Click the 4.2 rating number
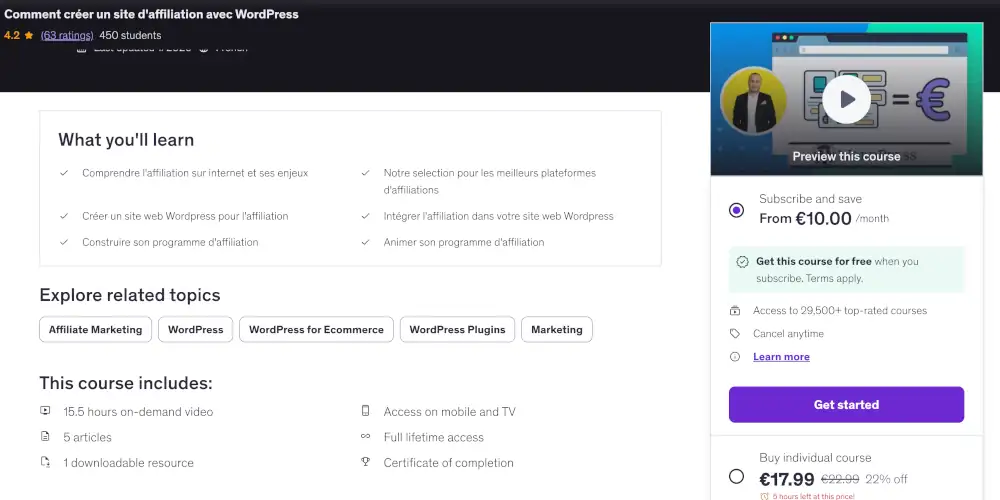The height and width of the screenshot is (500, 1000). (x=11, y=35)
